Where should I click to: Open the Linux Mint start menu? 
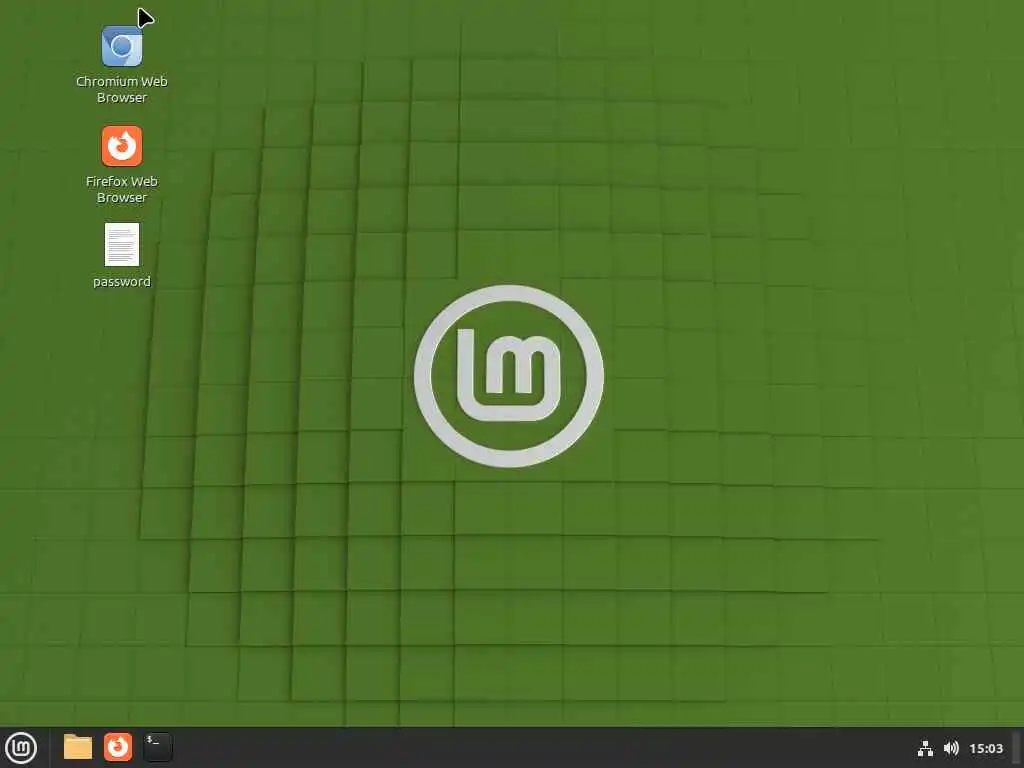pyautogui.click(x=21, y=748)
